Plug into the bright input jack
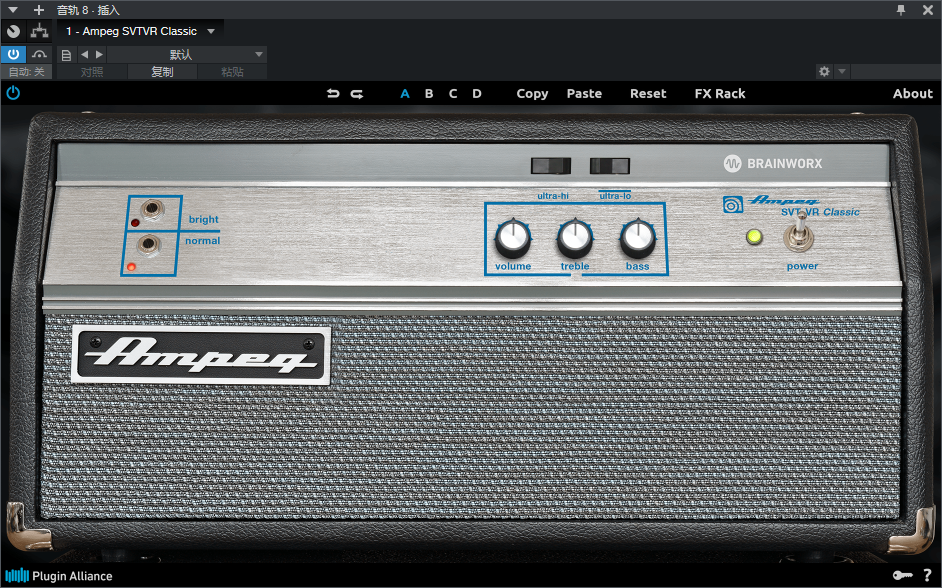 coord(153,208)
